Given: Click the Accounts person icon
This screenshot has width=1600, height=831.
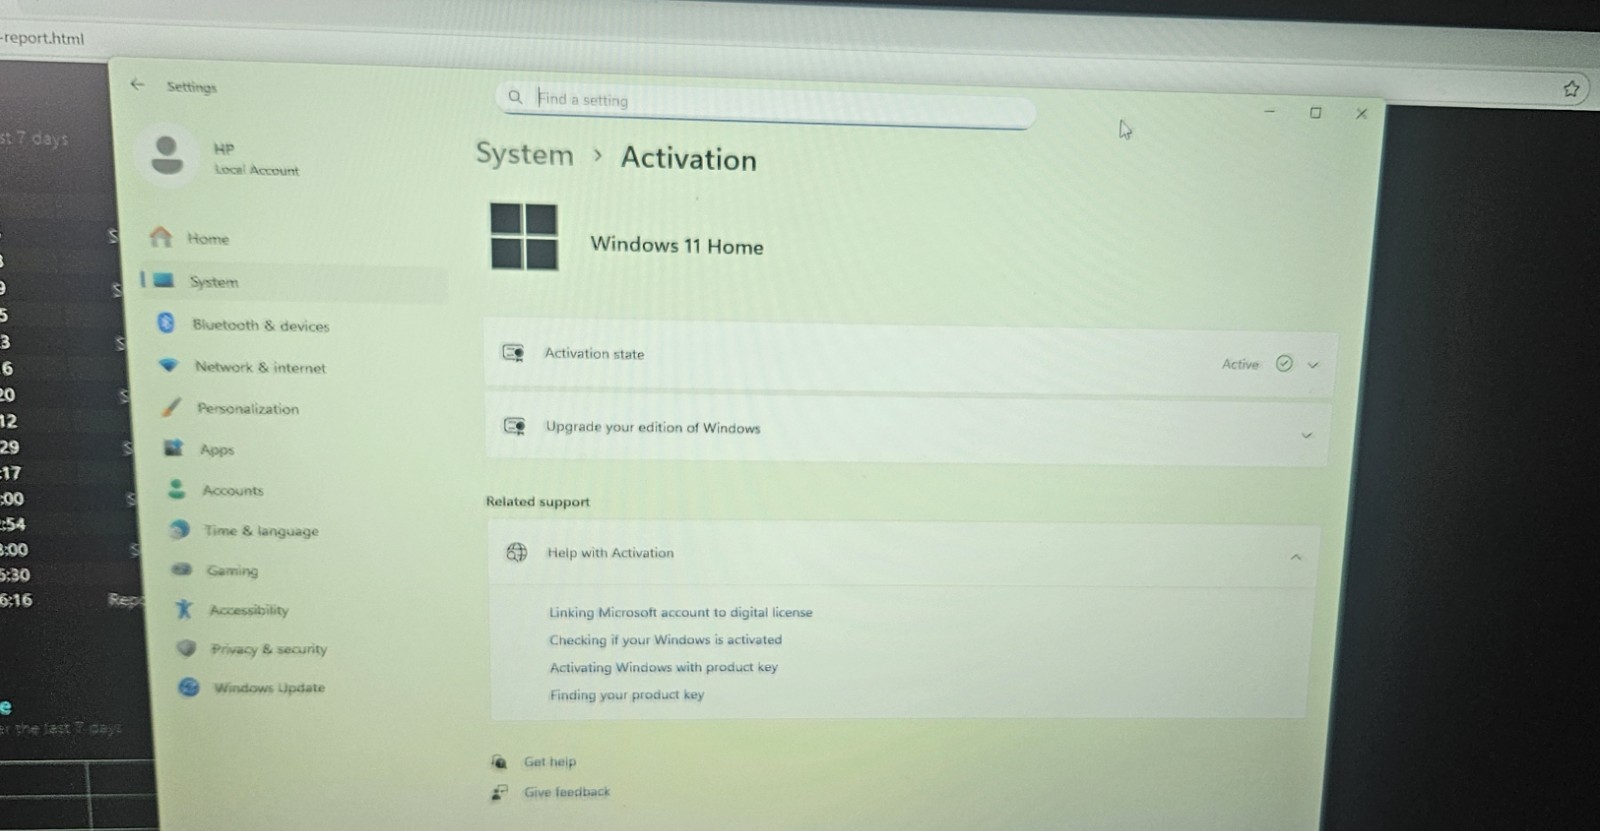Looking at the screenshot, I should [x=177, y=489].
